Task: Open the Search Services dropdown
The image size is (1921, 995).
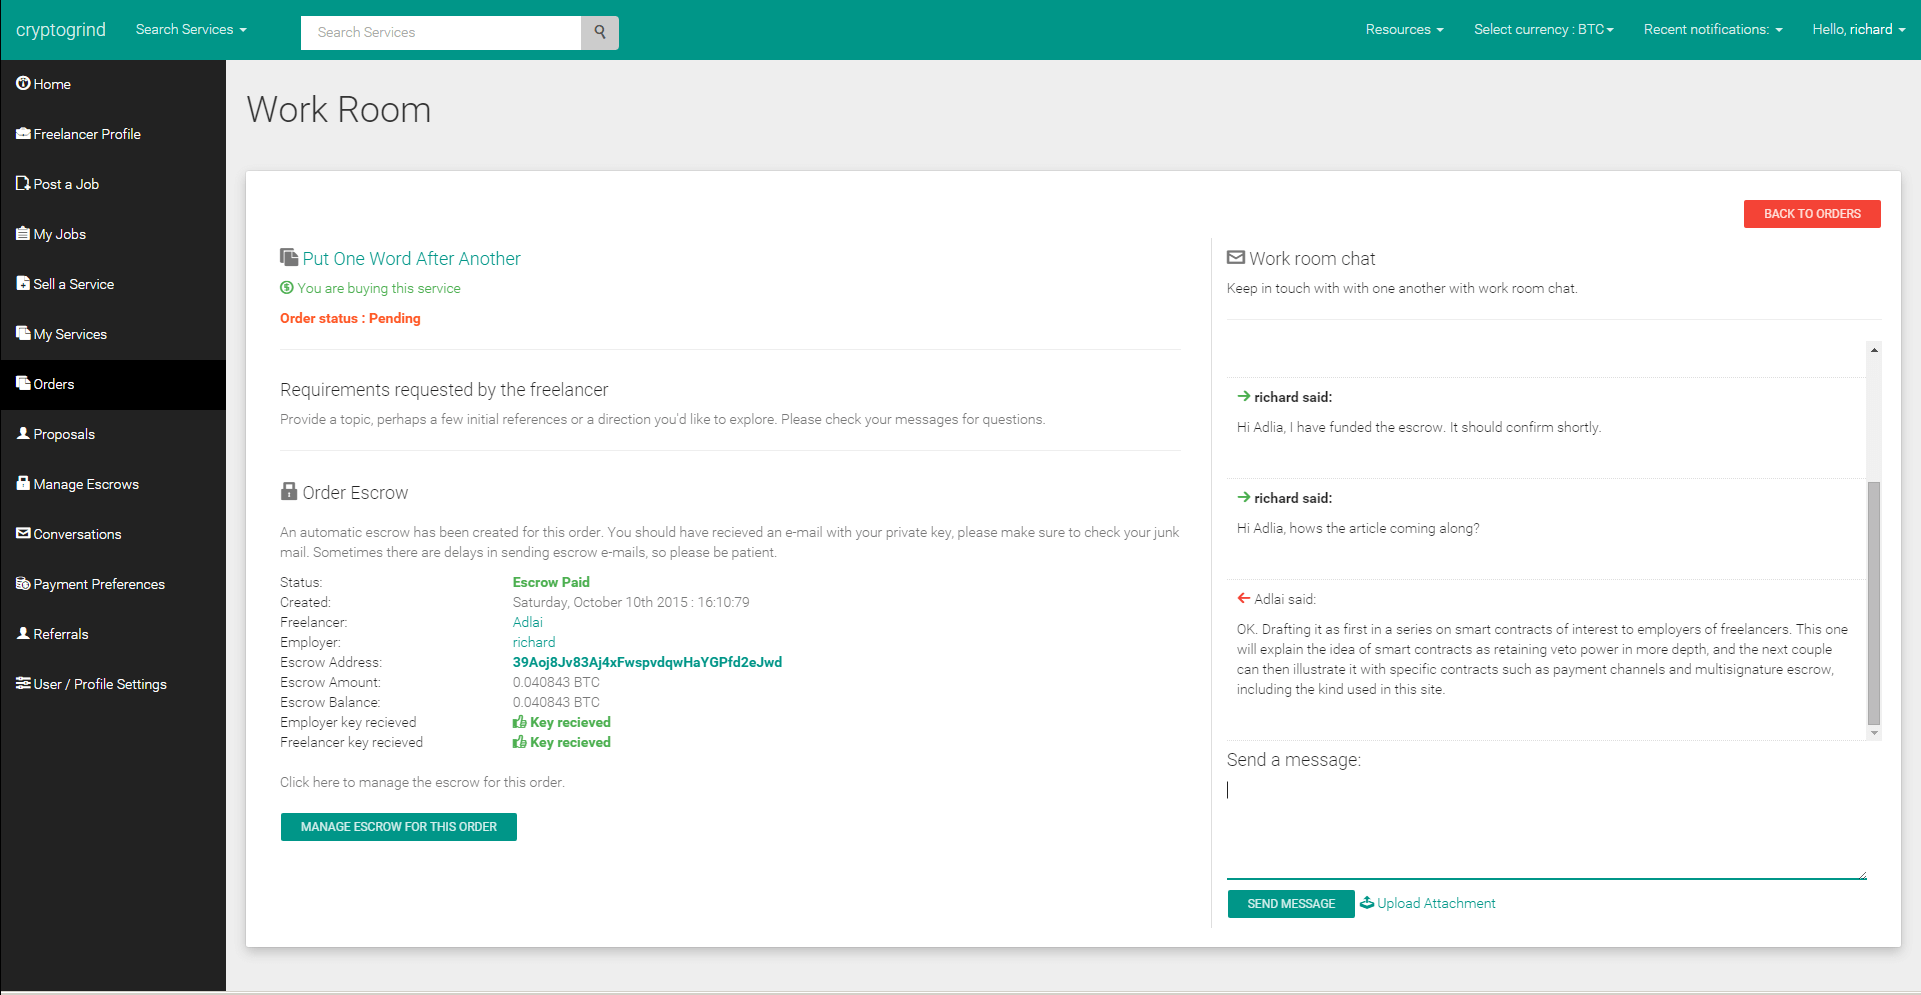Action: [x=191, y=30]
